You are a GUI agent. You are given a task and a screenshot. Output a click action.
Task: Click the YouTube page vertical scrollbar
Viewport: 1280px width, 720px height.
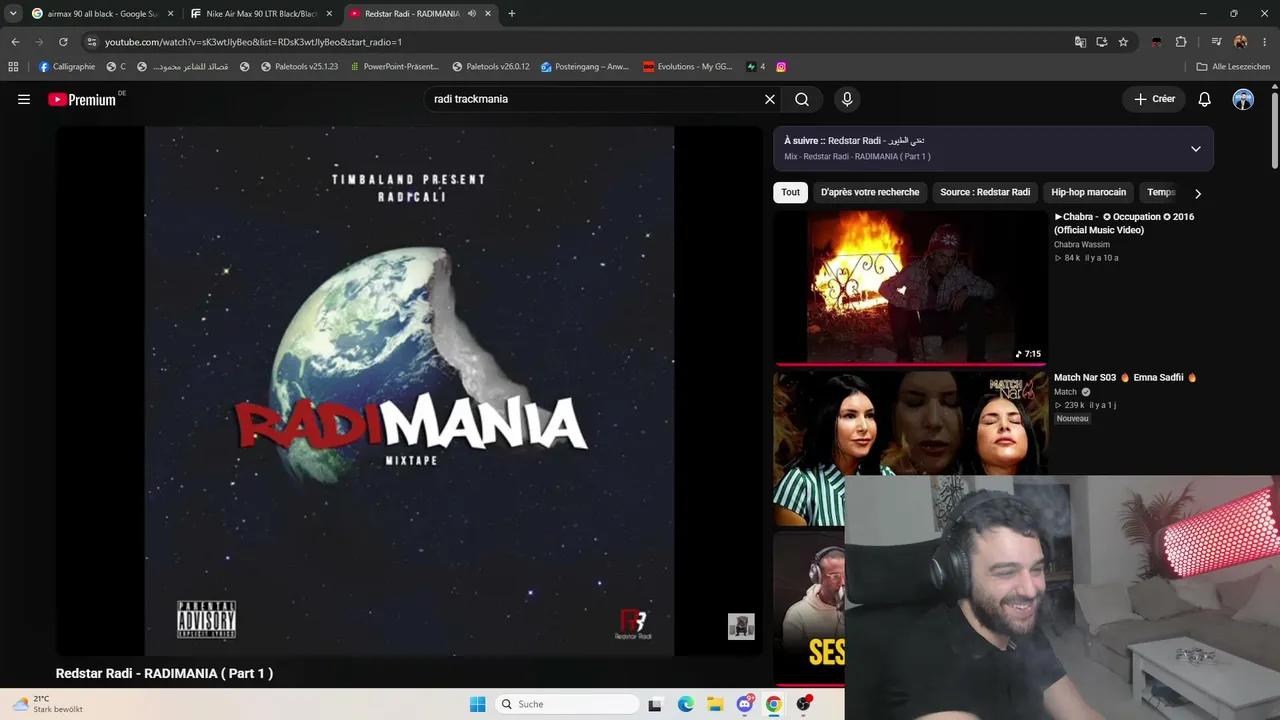(x=1275, y=130)
